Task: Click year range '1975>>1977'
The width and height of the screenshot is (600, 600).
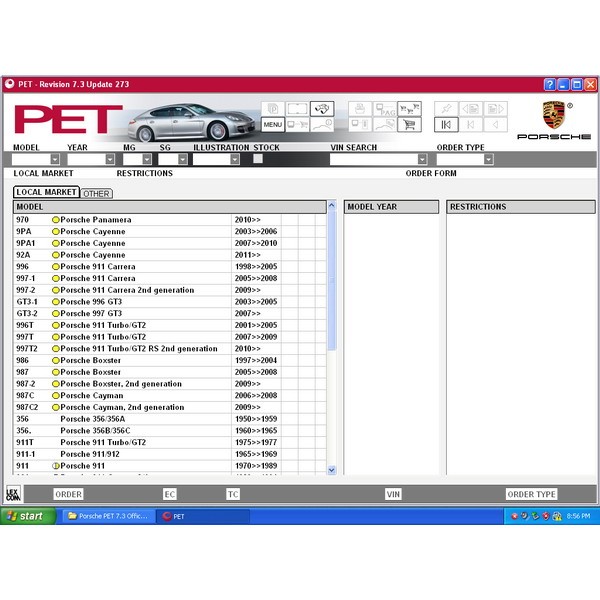Action: 256,442
